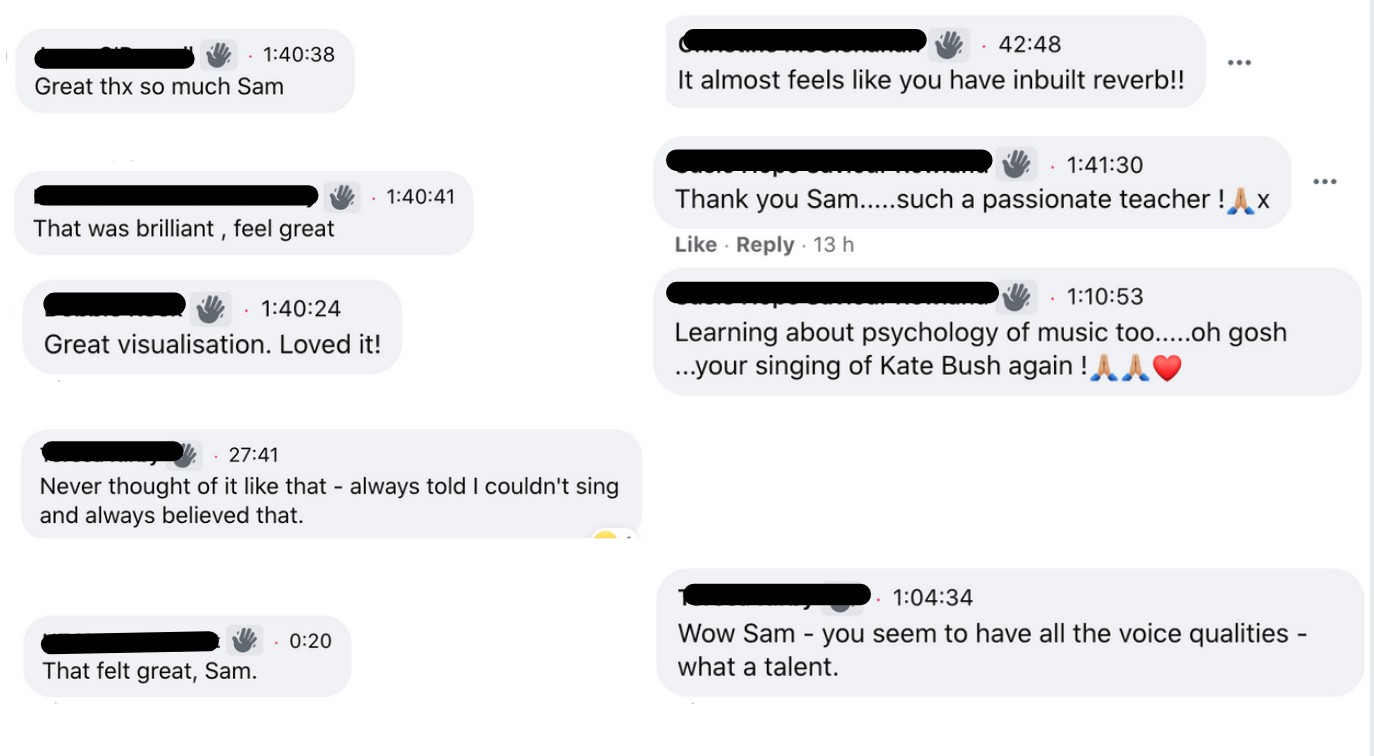Viewport: 1374px width, 756px height.
Task: Jump to video timestamp 1:04:34
Action: coord(932,597)
